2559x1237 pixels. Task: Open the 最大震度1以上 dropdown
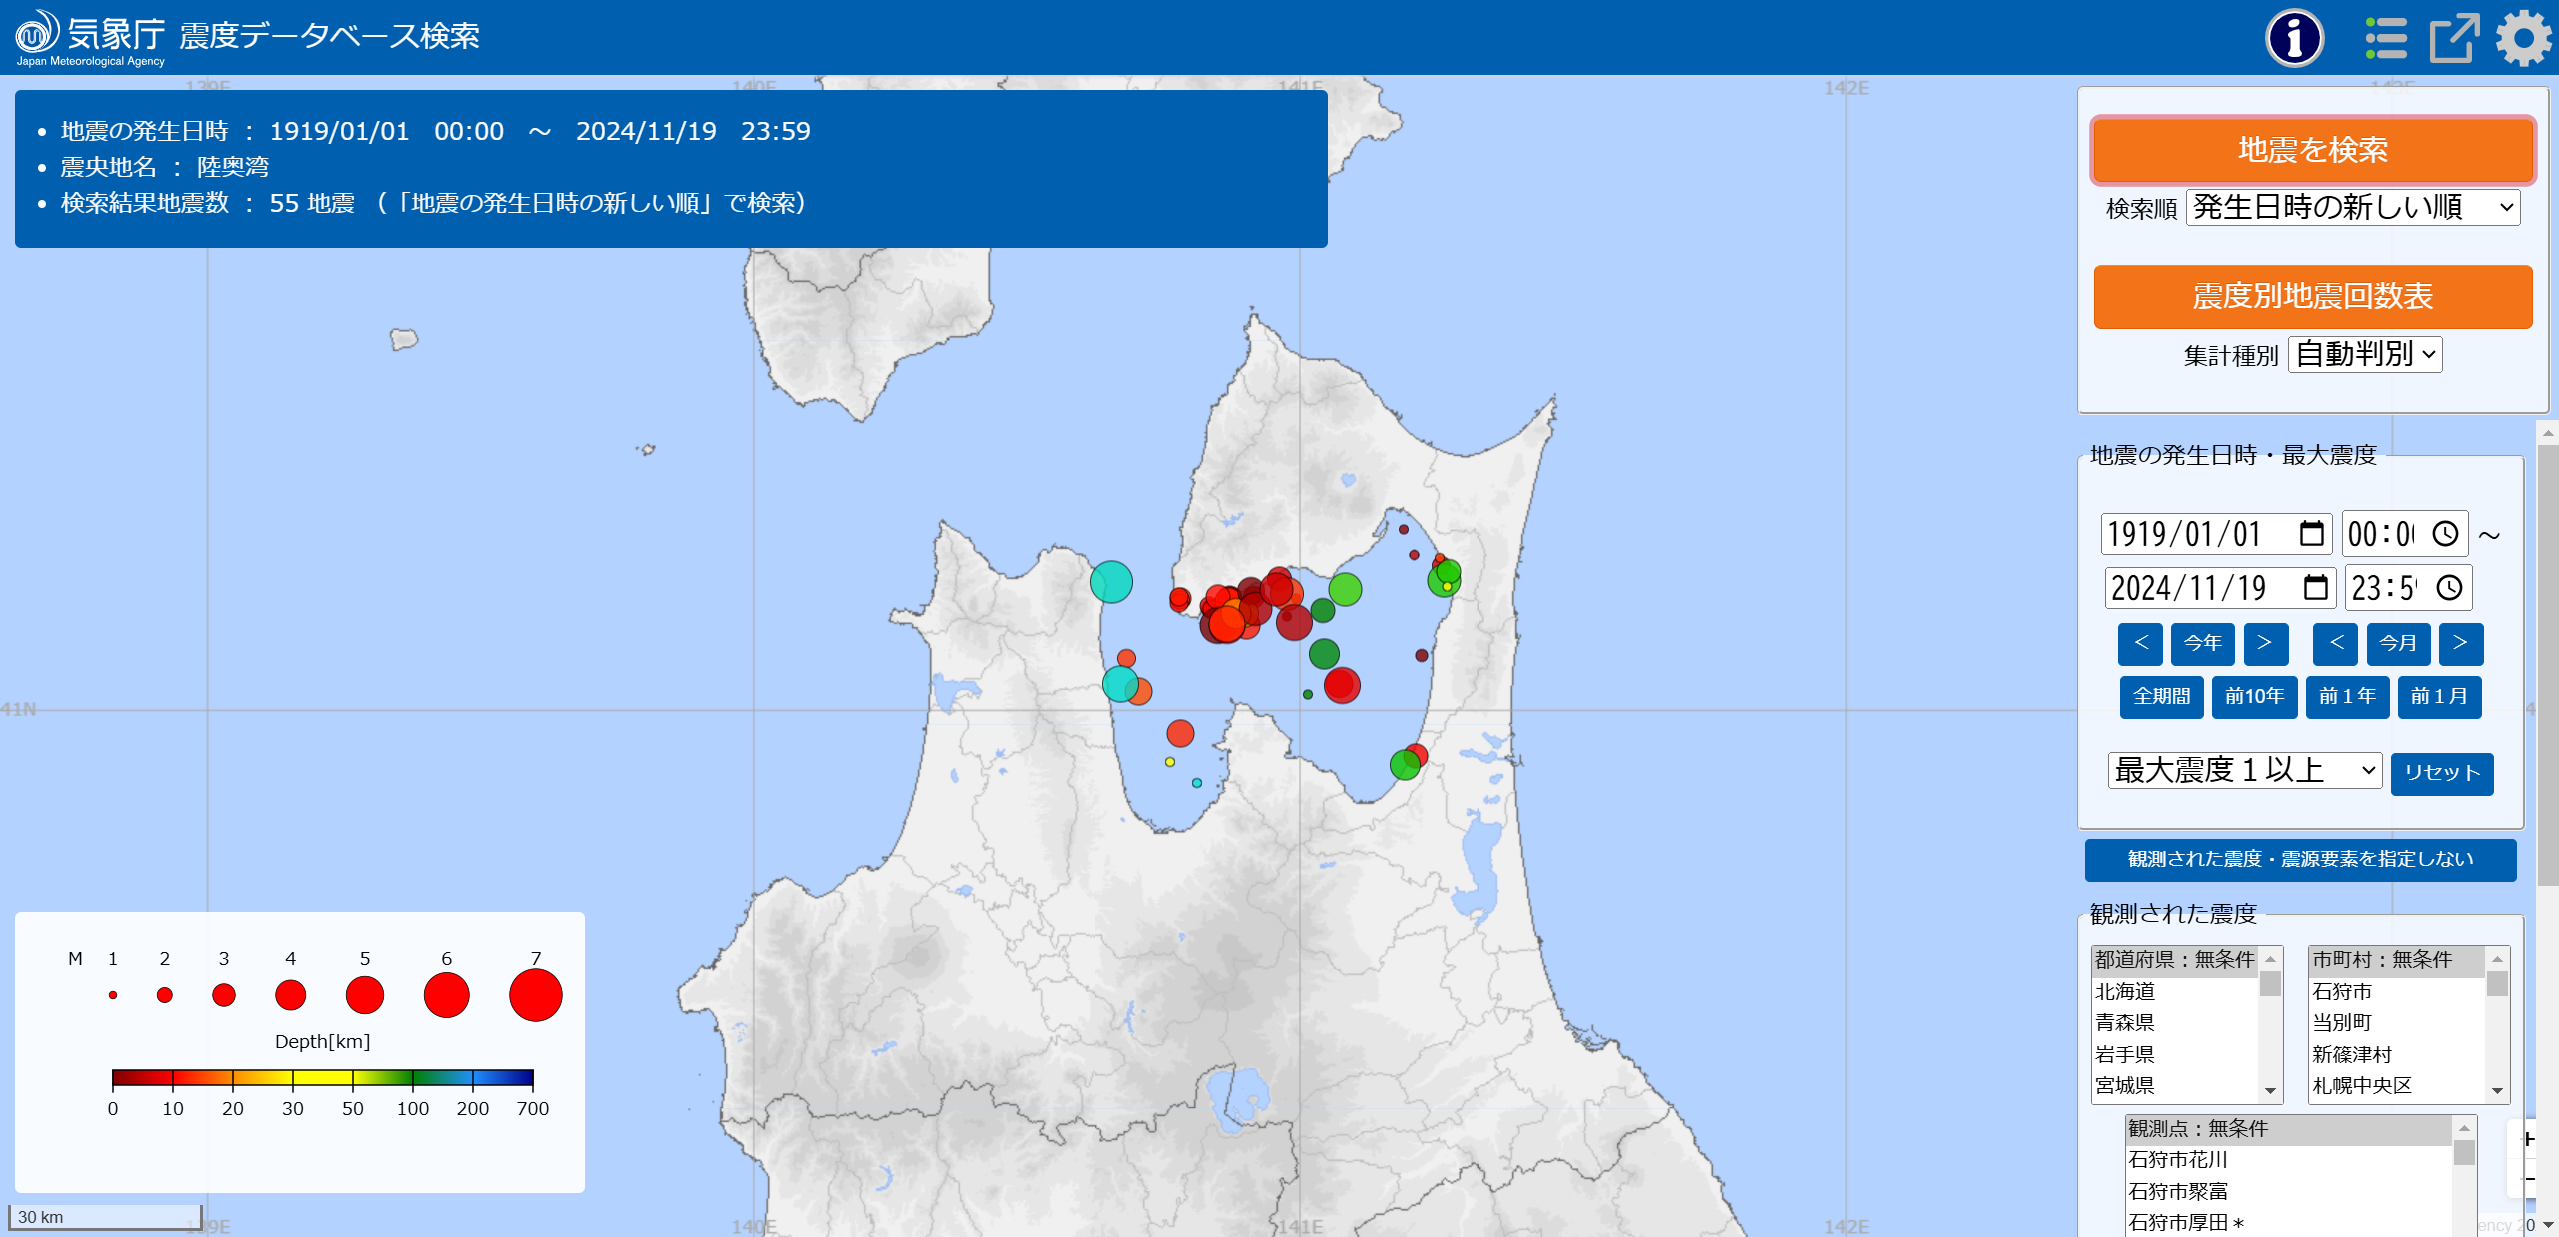point(2244,770)
